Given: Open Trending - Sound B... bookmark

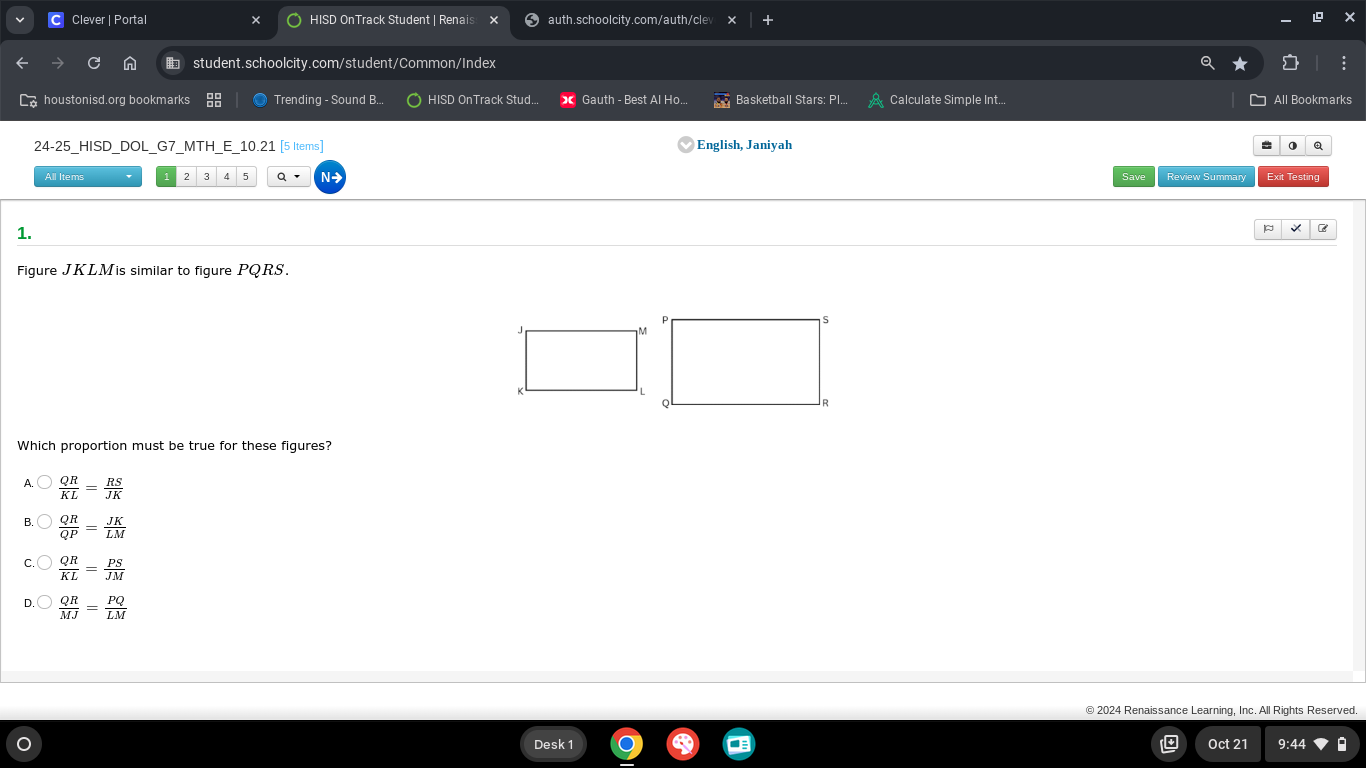Looking at the screenshot, I should (x=318, y=100).
